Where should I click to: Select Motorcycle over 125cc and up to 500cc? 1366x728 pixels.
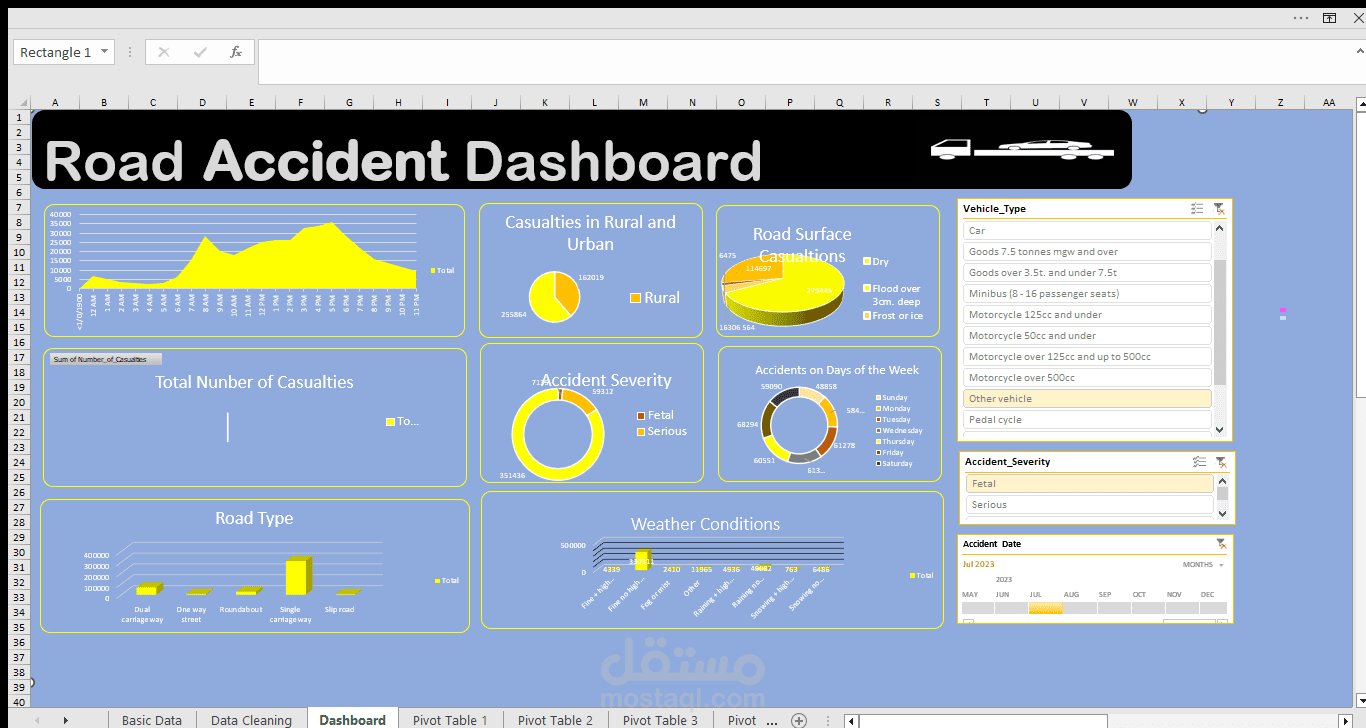1087,356
